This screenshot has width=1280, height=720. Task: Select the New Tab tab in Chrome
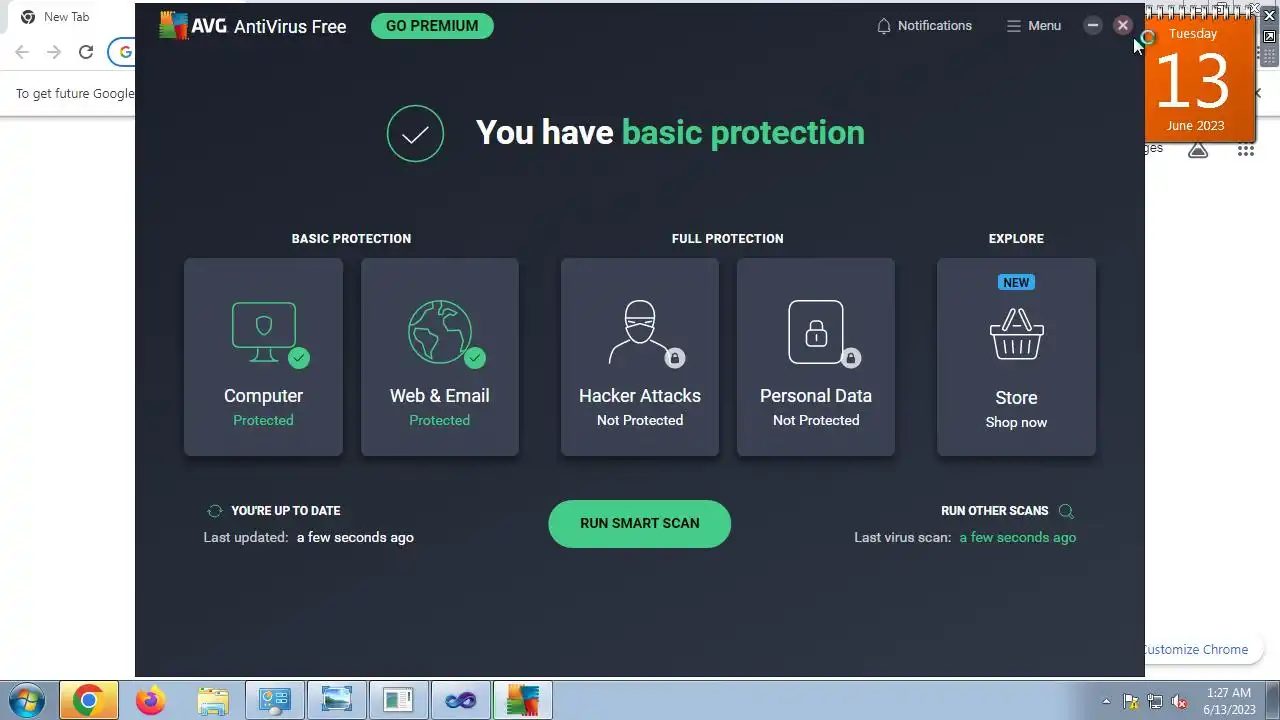(x=67, y=17)
